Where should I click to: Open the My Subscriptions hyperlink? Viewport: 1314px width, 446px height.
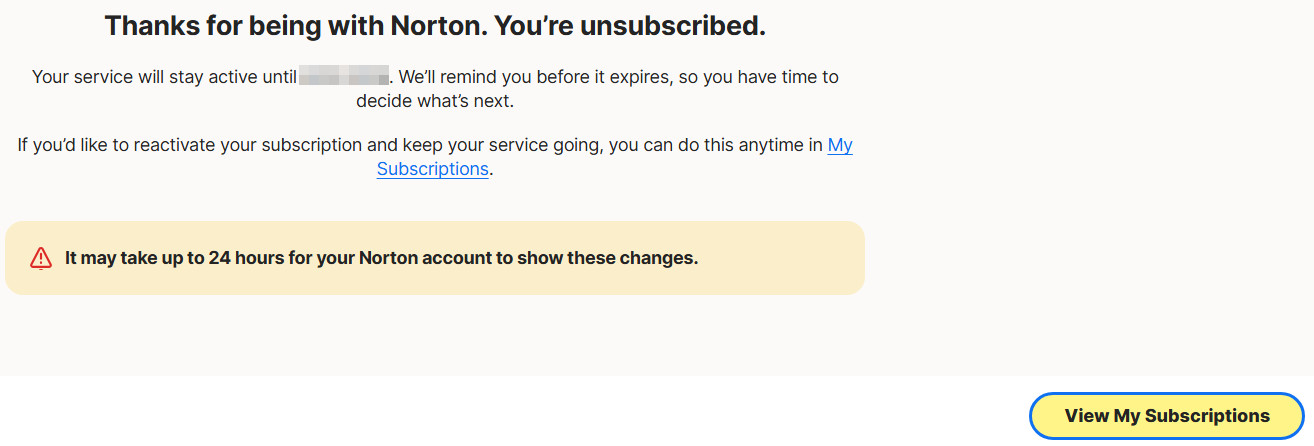pos(432,169)
